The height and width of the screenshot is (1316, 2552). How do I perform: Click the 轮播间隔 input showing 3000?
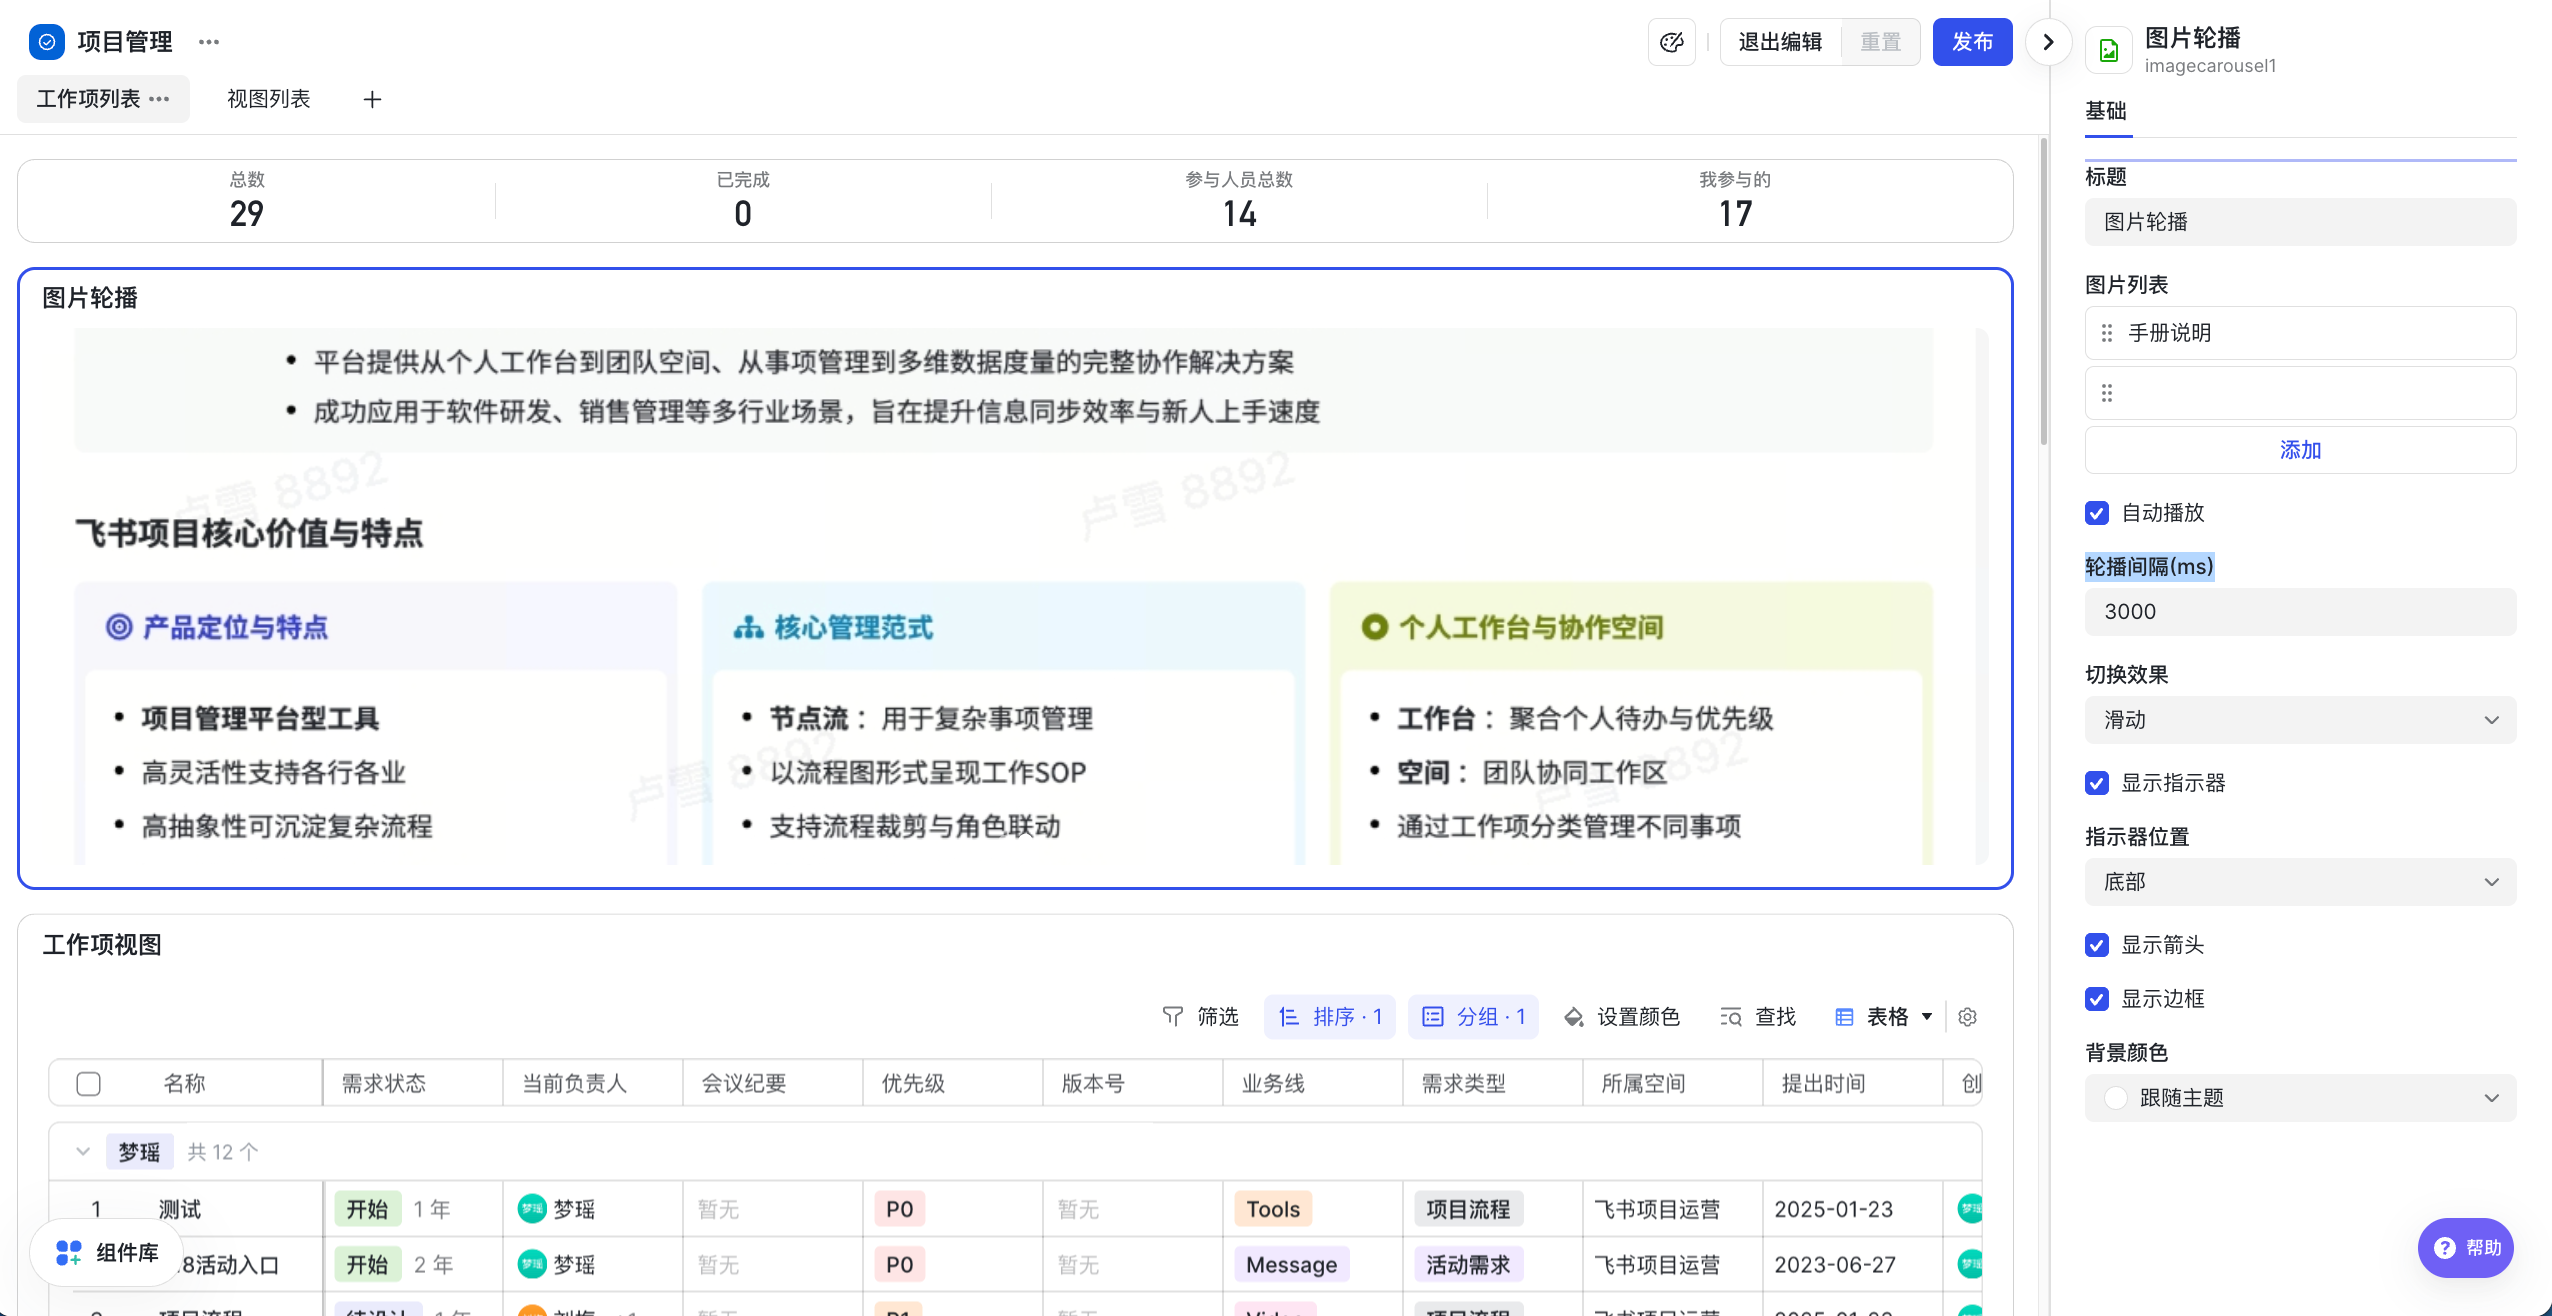click(x=2300, y=612)
